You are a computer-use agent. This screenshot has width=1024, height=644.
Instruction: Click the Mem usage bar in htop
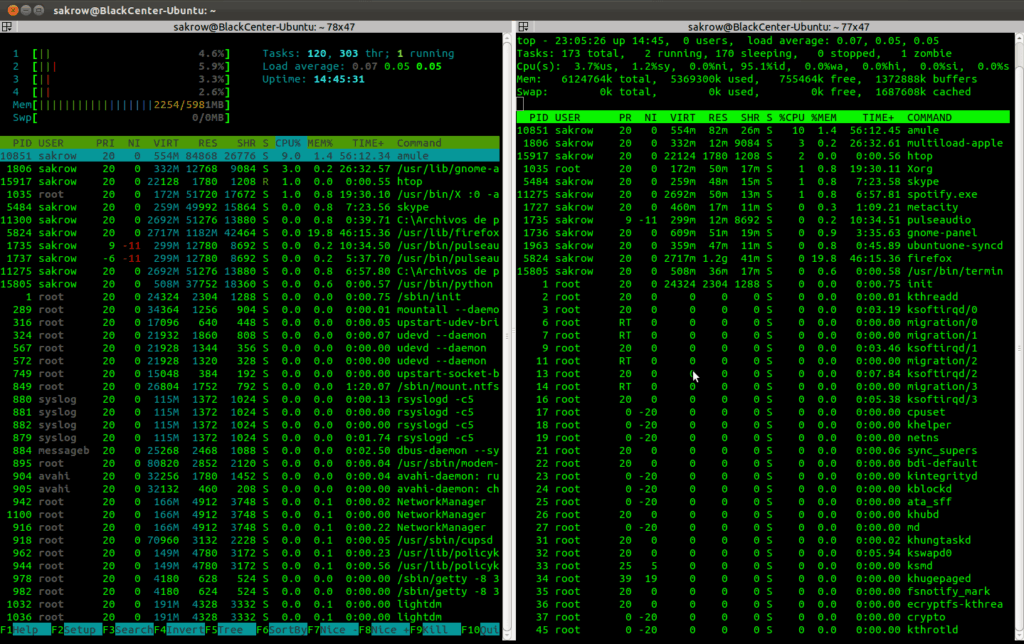click(x=121, y=105)
